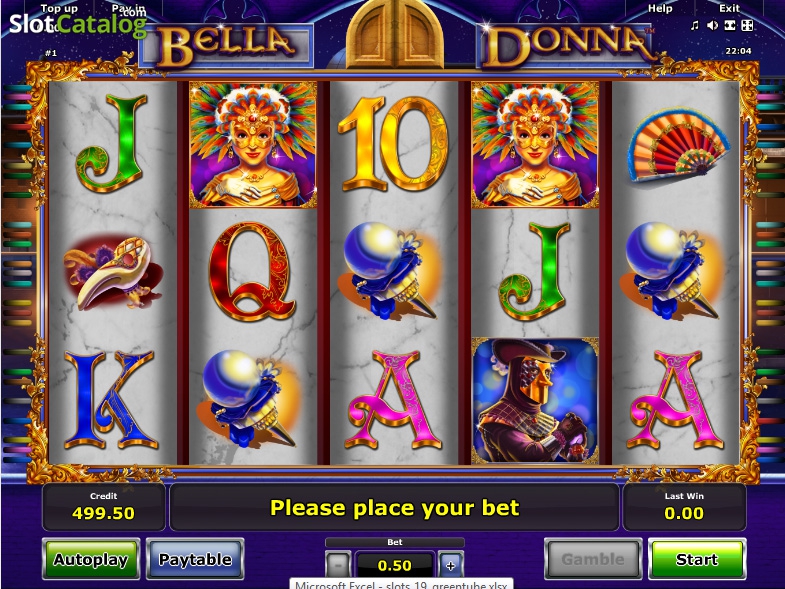The image size is (785, 589).
Task: Click the greyed Gamble button
Action: click(x=593, y=559)
